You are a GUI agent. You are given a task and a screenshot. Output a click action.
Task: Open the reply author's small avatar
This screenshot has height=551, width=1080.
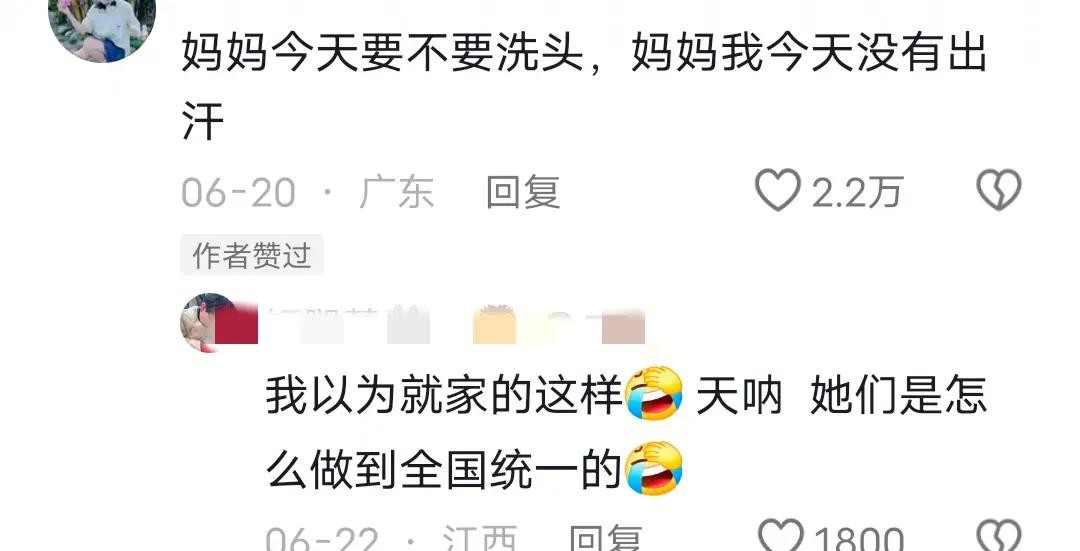tap(209, 322)
